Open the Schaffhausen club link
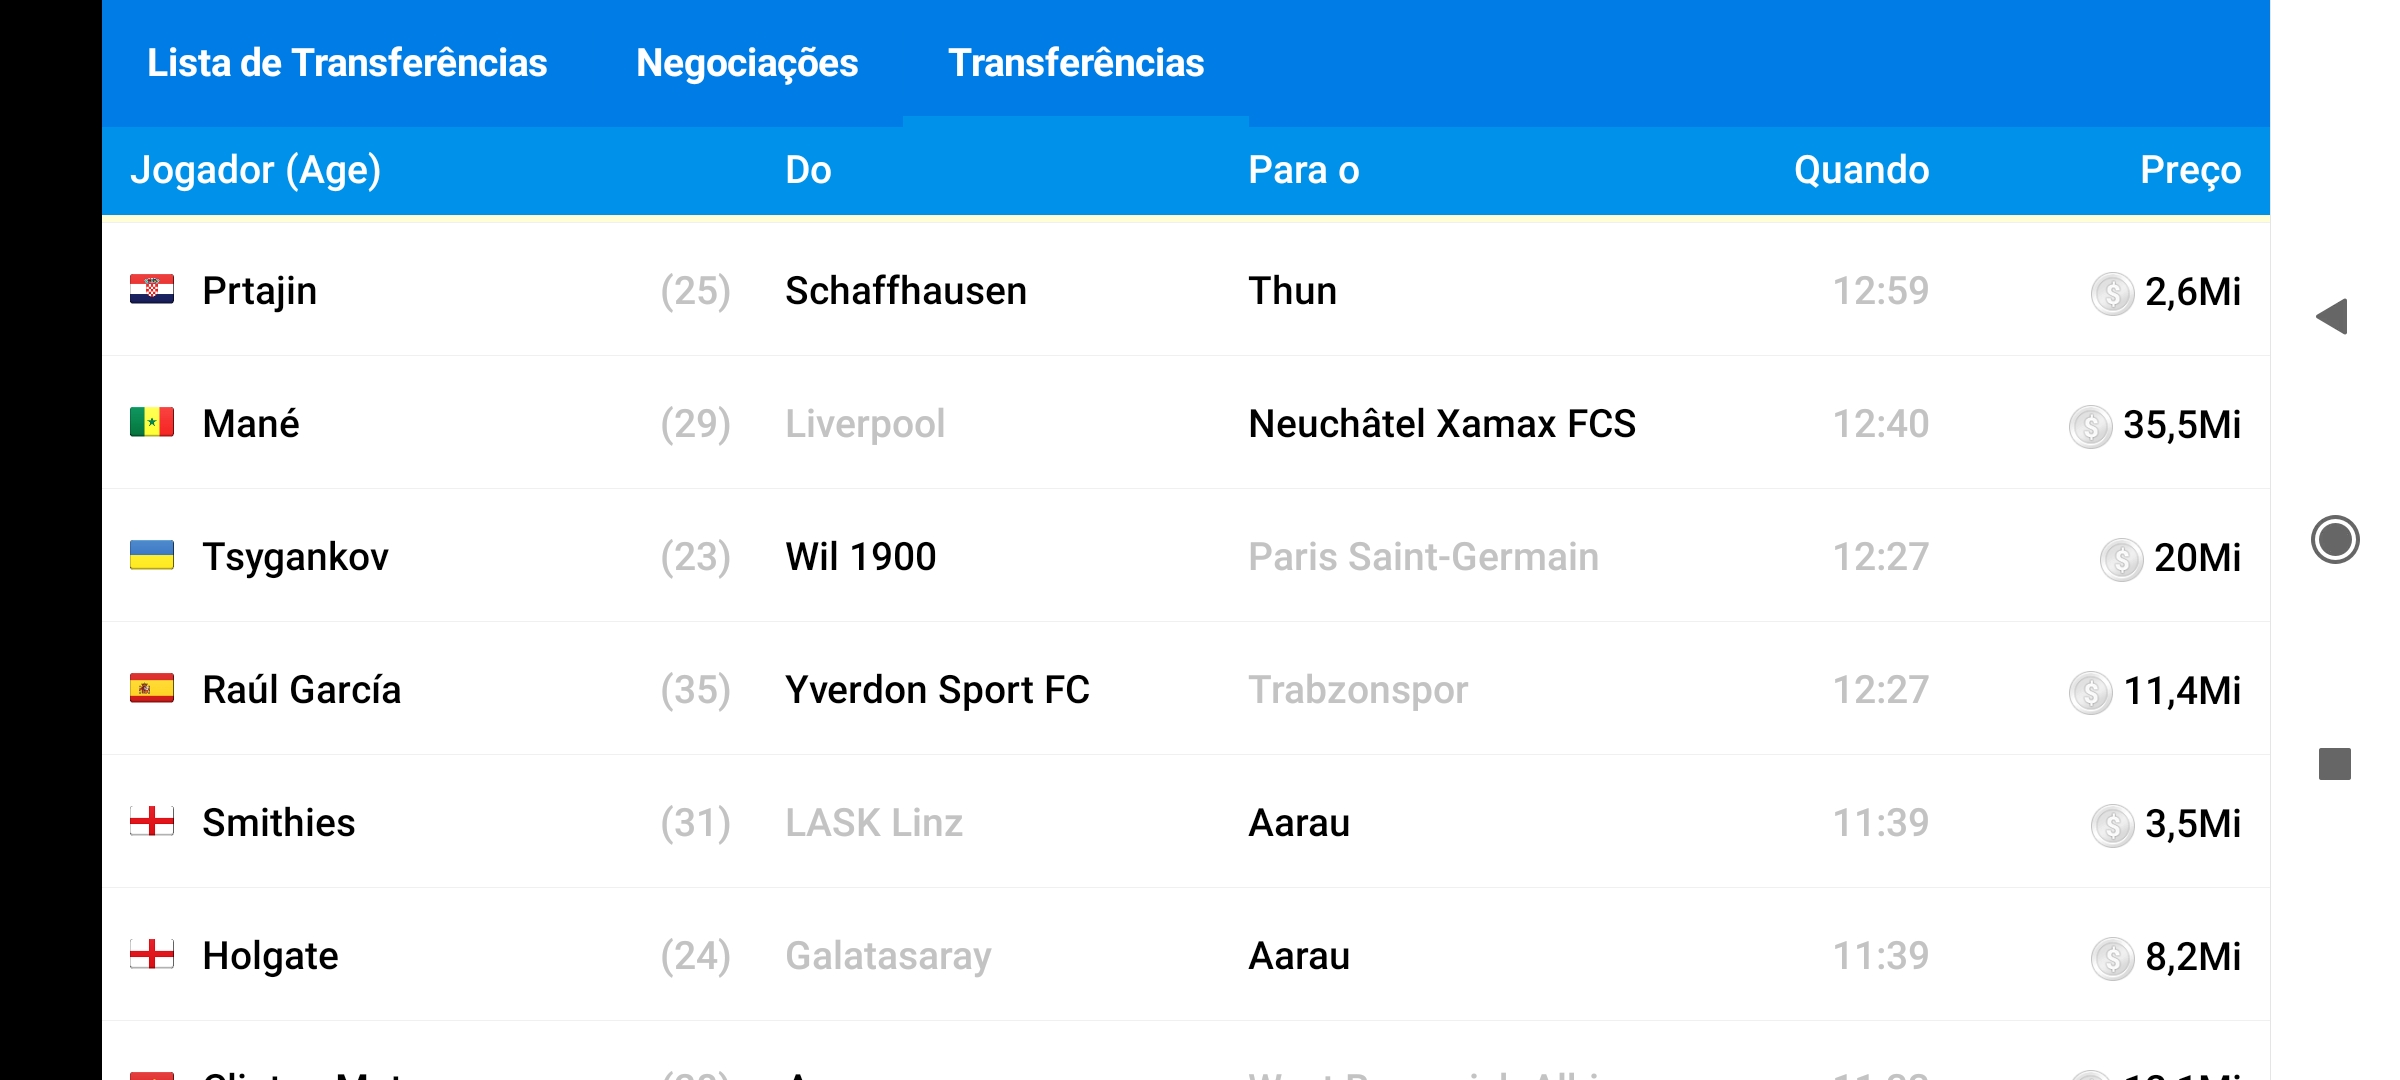This screenshot has height=1080, width=2400. [x=906, y=291]
